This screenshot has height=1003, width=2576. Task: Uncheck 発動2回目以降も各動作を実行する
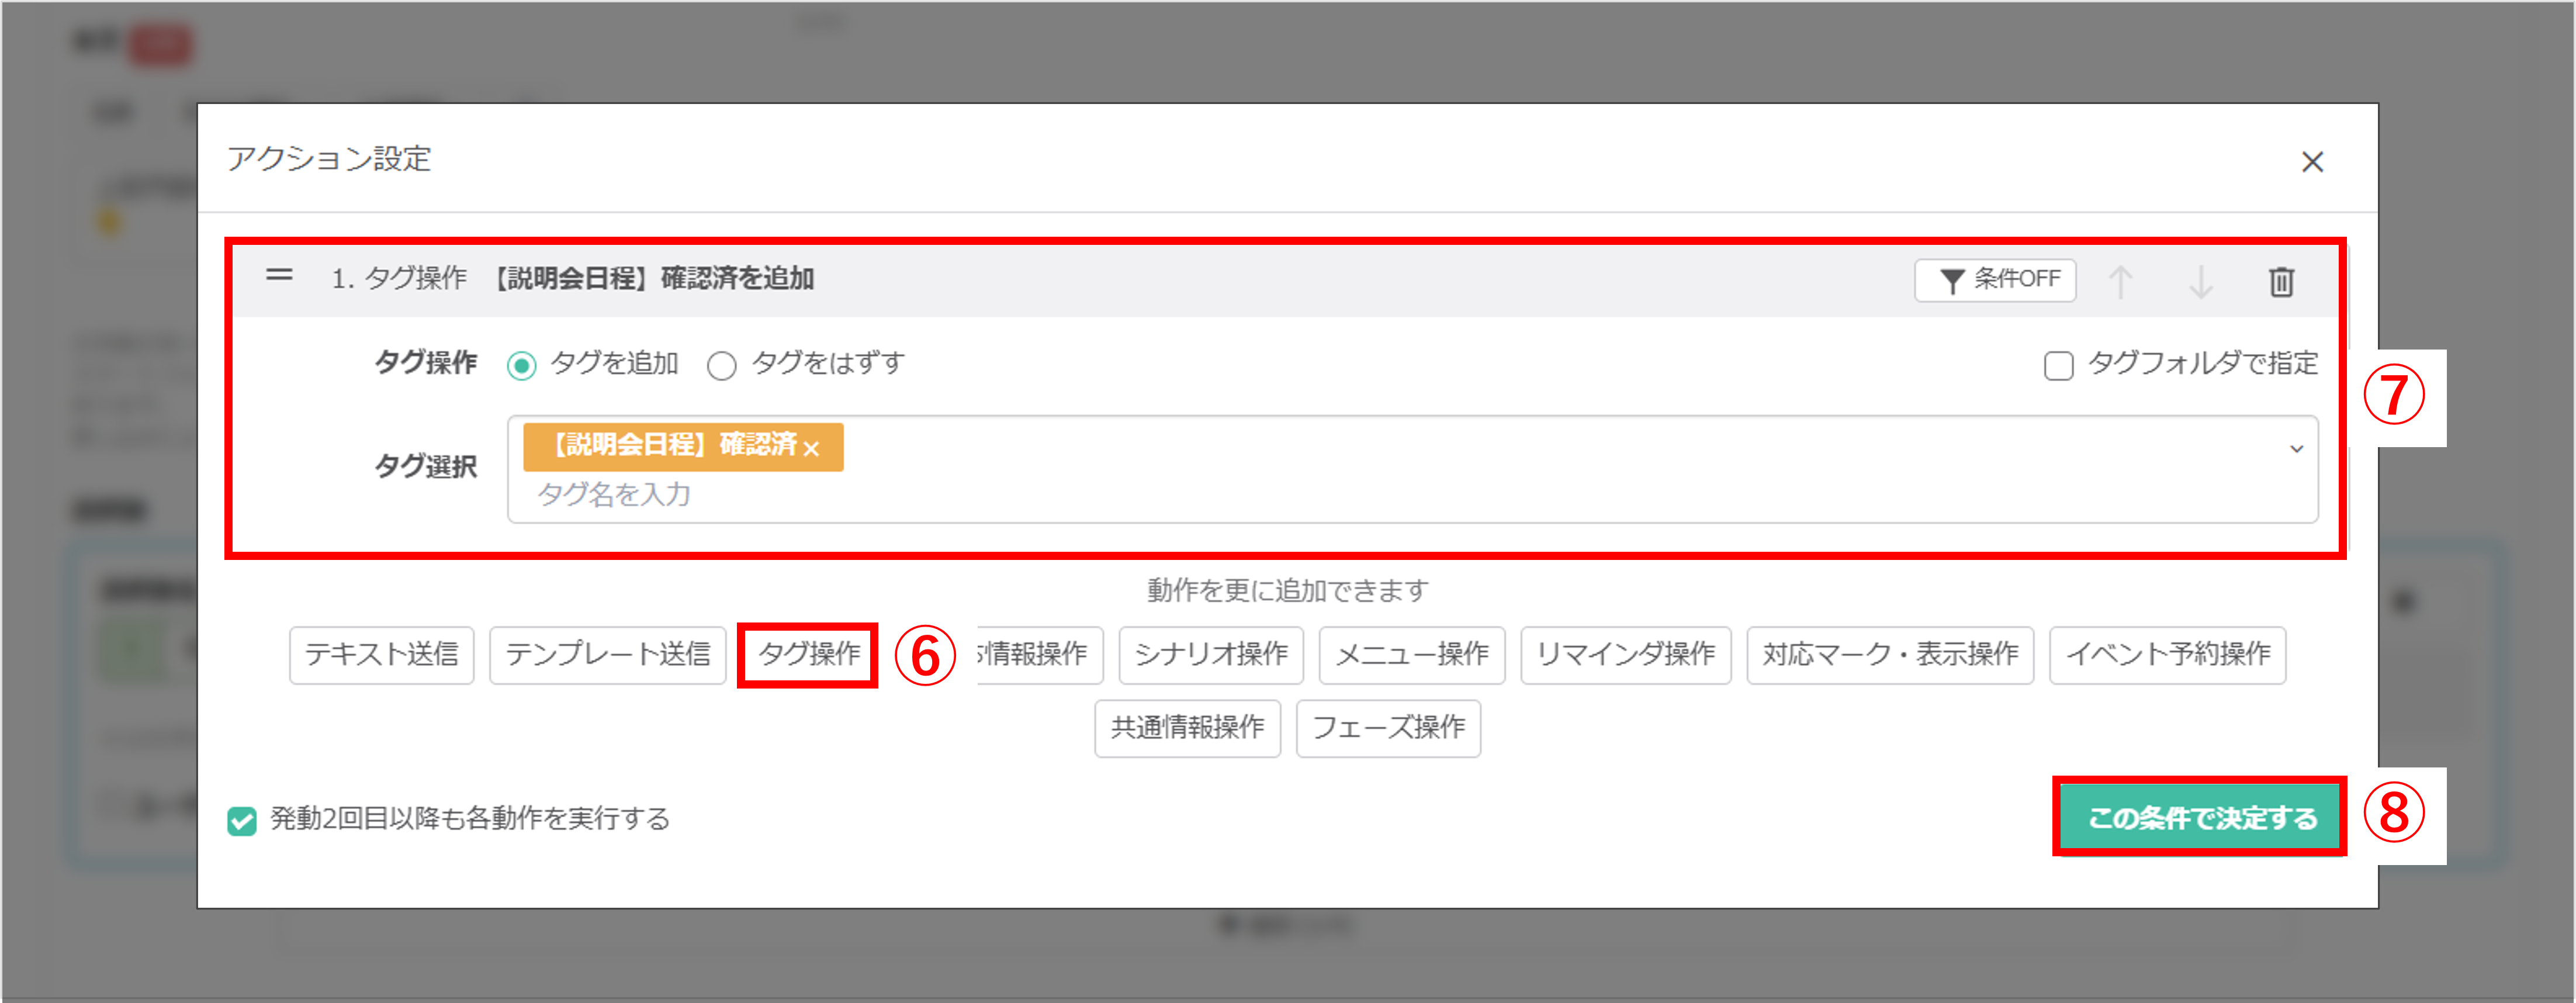(242, 821)
